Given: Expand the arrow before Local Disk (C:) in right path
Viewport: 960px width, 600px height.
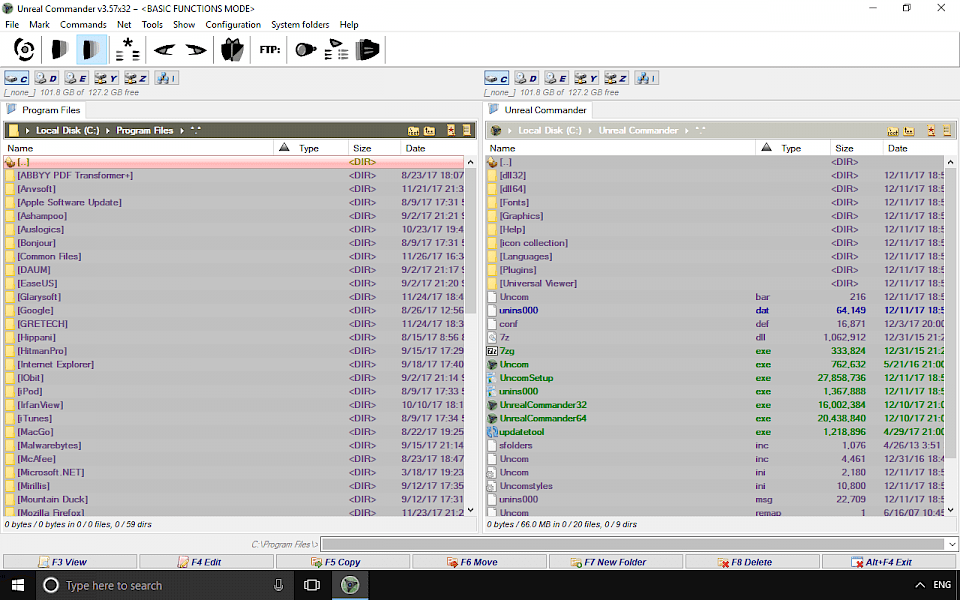Looking at the screenshot, I should pyautogui.click(x=510, y=131).
